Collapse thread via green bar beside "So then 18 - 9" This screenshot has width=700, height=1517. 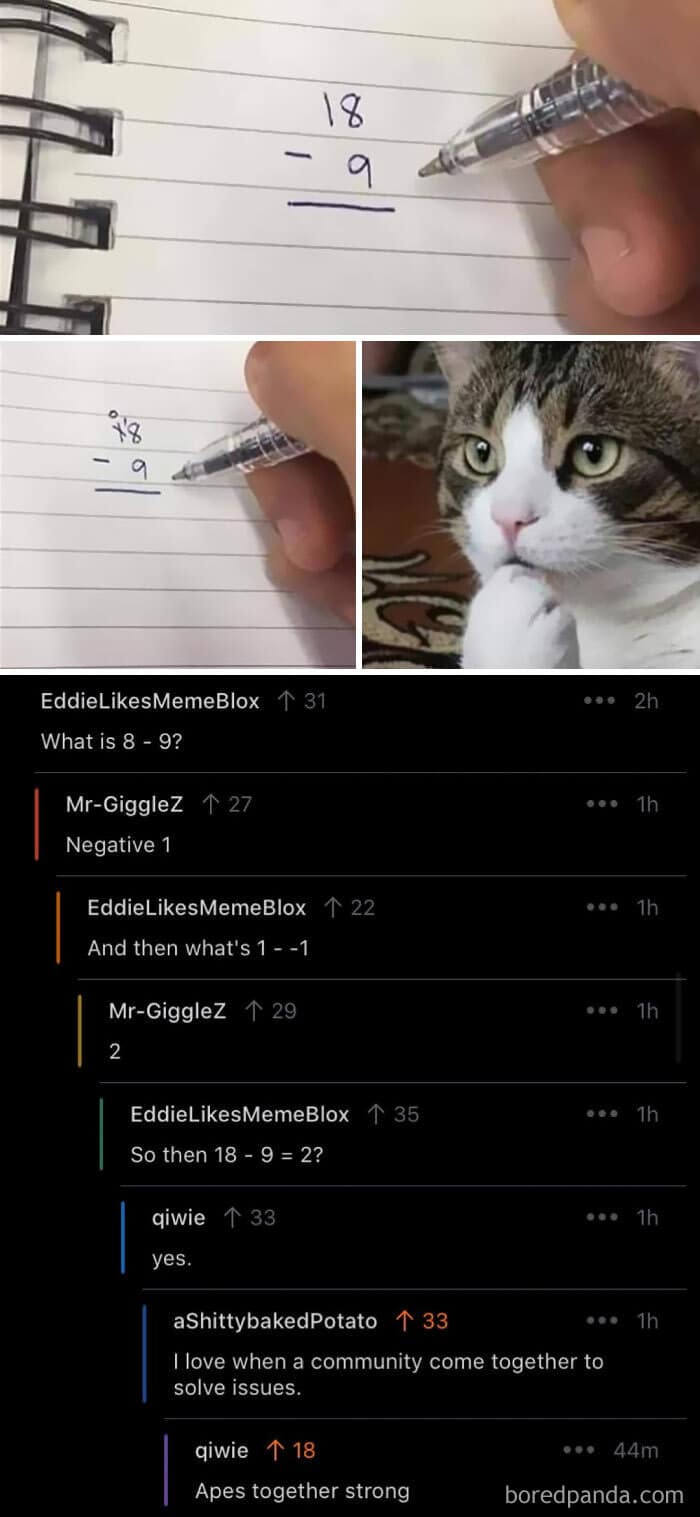[101, 1134]
